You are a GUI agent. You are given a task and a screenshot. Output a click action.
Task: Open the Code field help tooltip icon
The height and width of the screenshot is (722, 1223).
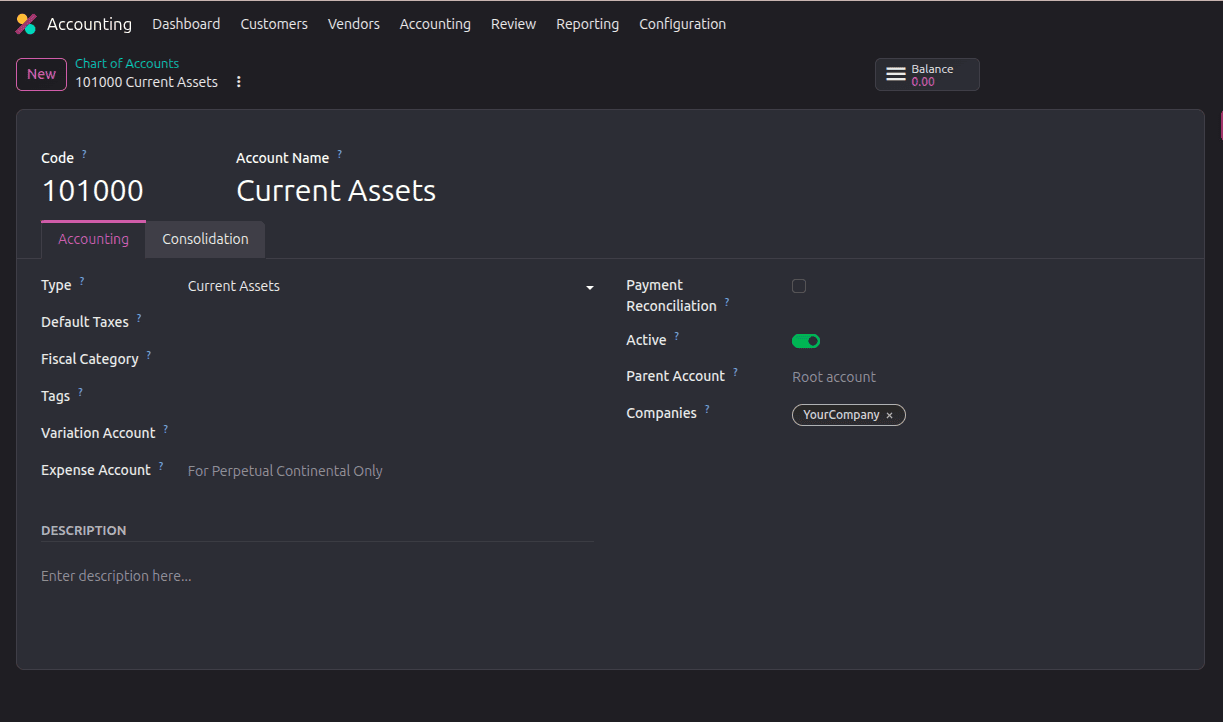tap(84, 154)
